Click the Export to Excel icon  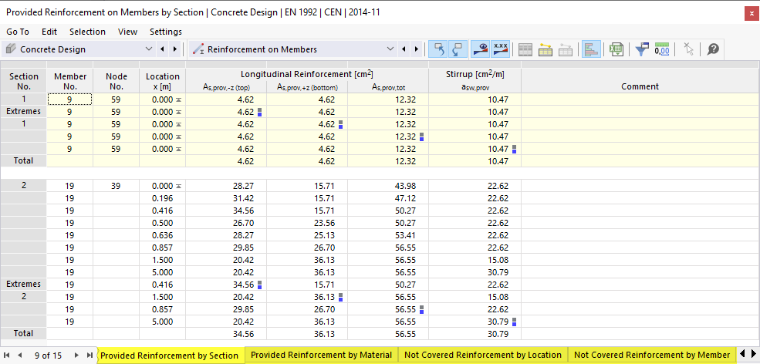(616, 49)
